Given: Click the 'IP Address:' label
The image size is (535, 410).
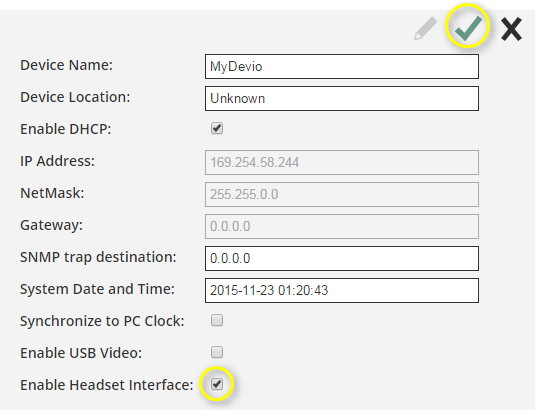Looking at the screenshot, I should click(58, 161).
